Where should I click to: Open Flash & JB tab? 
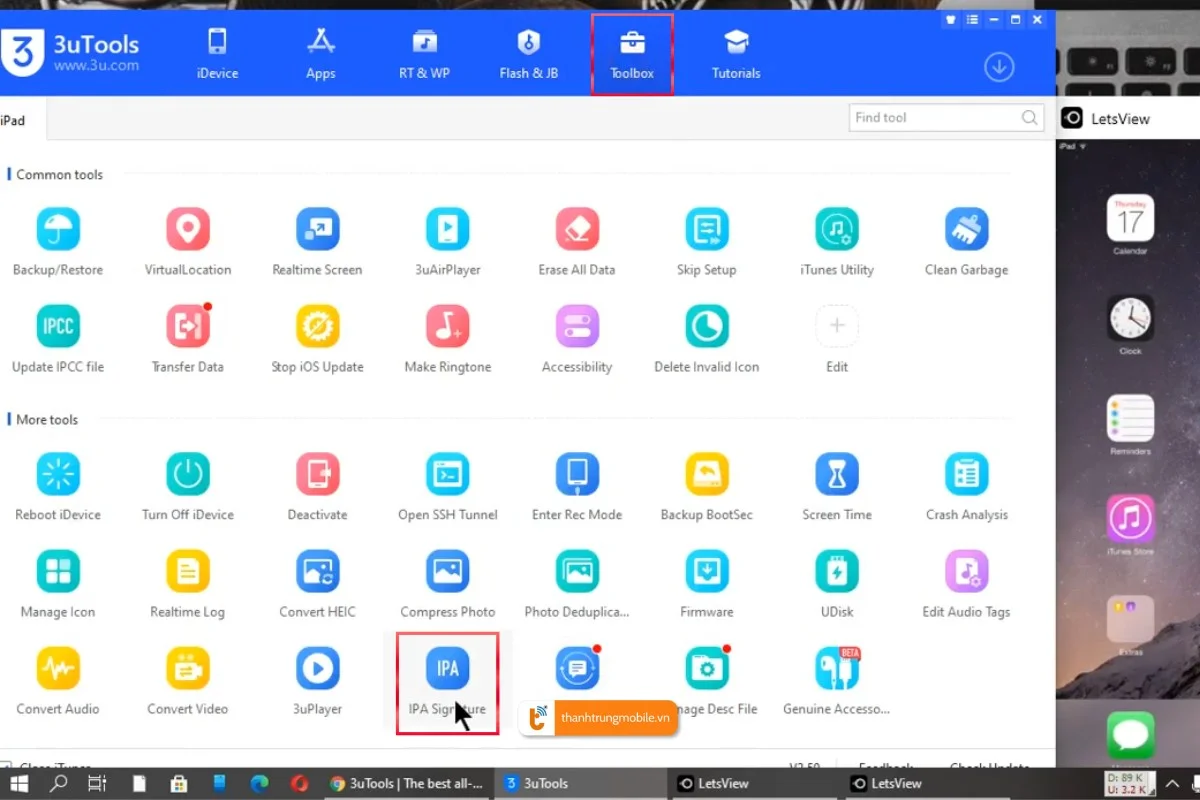click(529, 54)
